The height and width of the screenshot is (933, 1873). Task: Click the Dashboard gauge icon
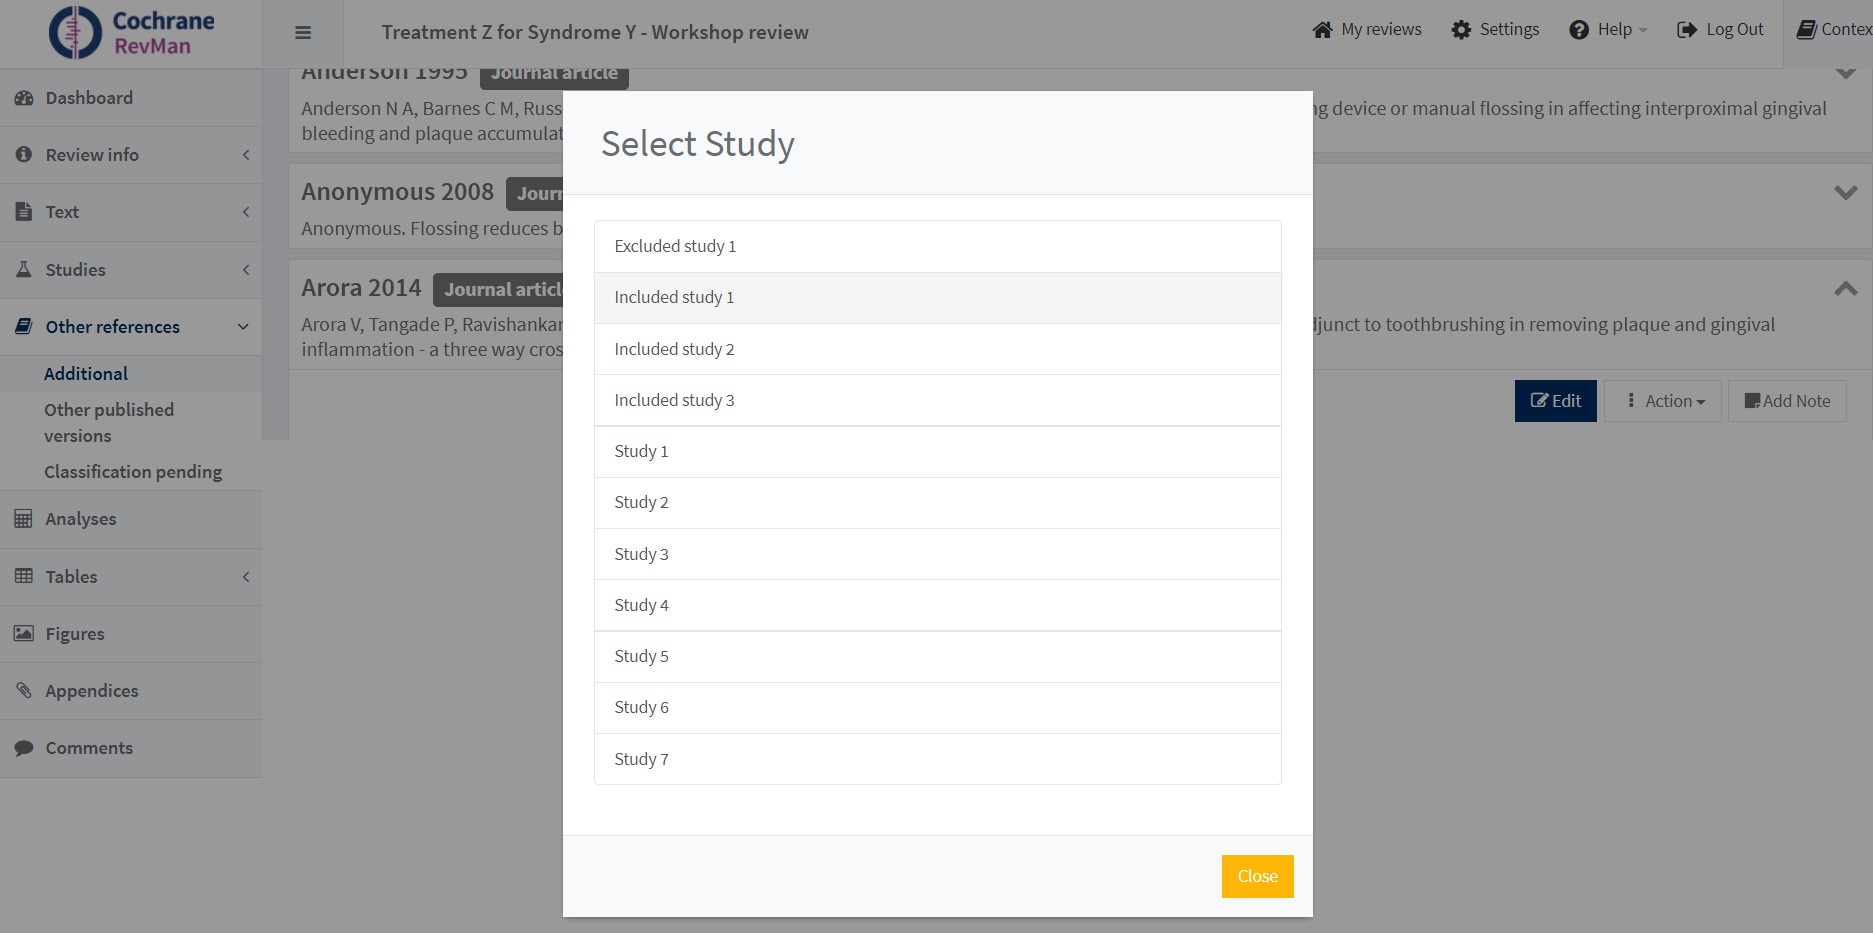24,98
